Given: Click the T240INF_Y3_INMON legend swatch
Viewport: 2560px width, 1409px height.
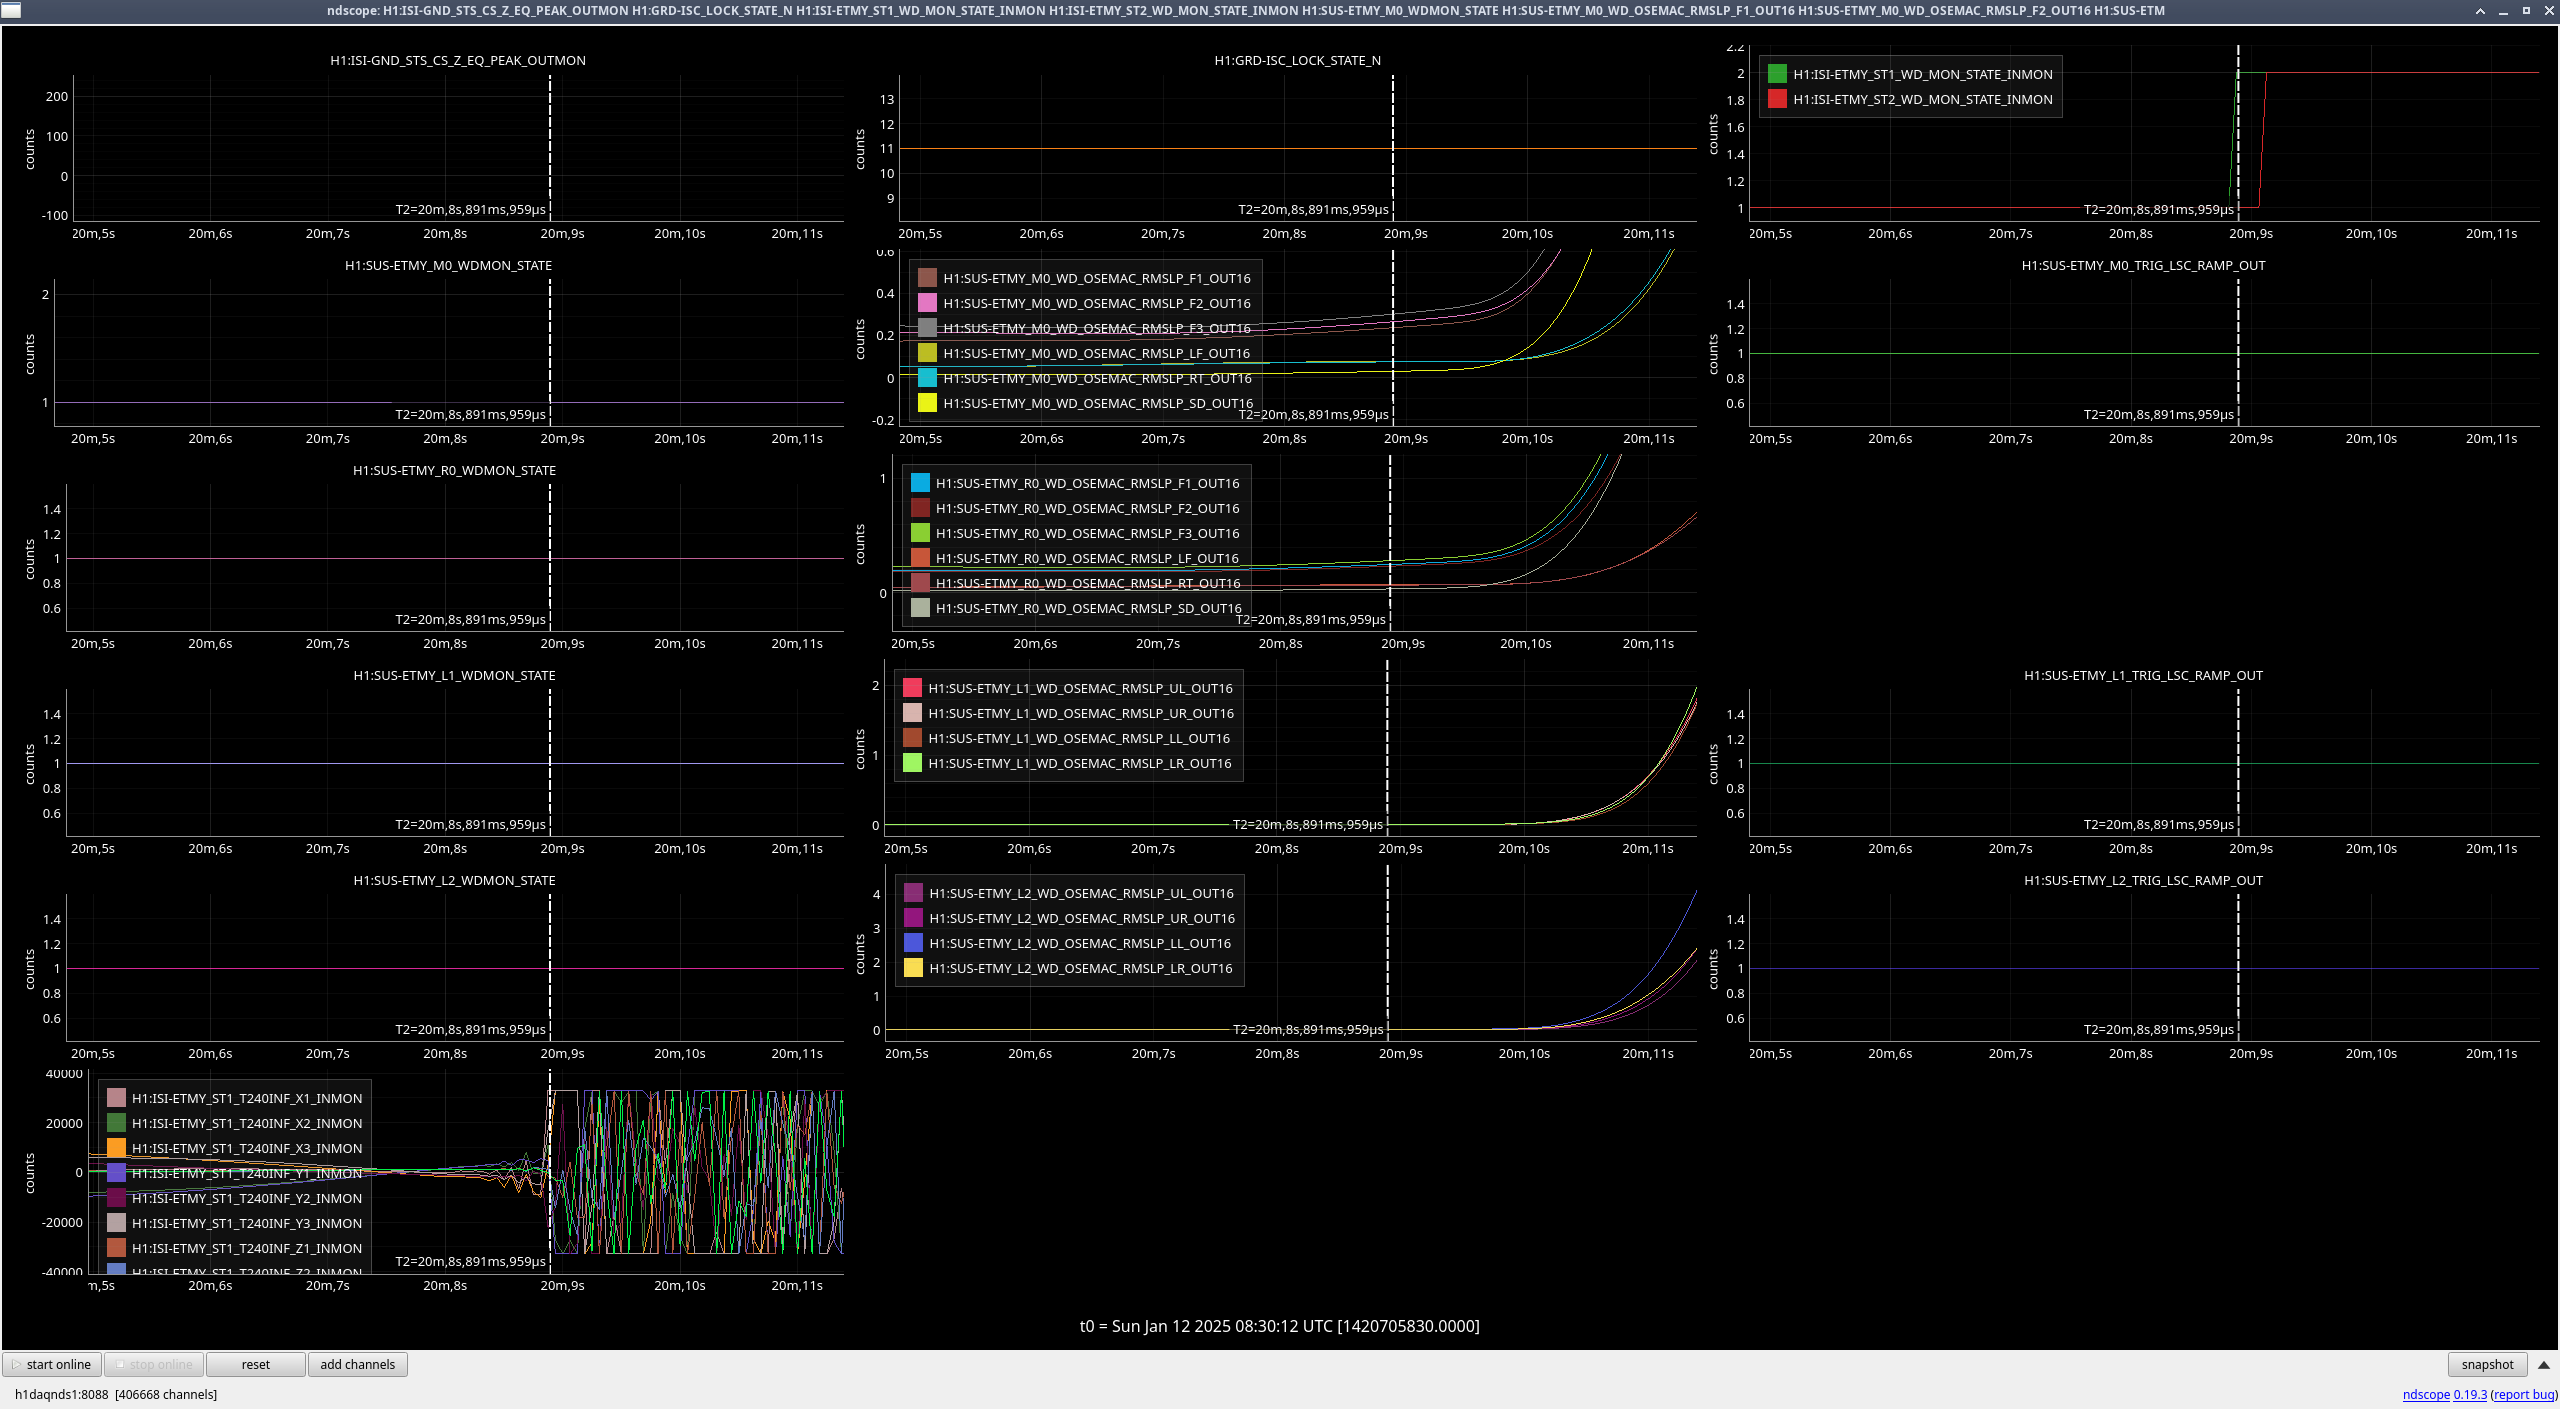Looking at the screenshot, I should click(x=116, y=1223).
